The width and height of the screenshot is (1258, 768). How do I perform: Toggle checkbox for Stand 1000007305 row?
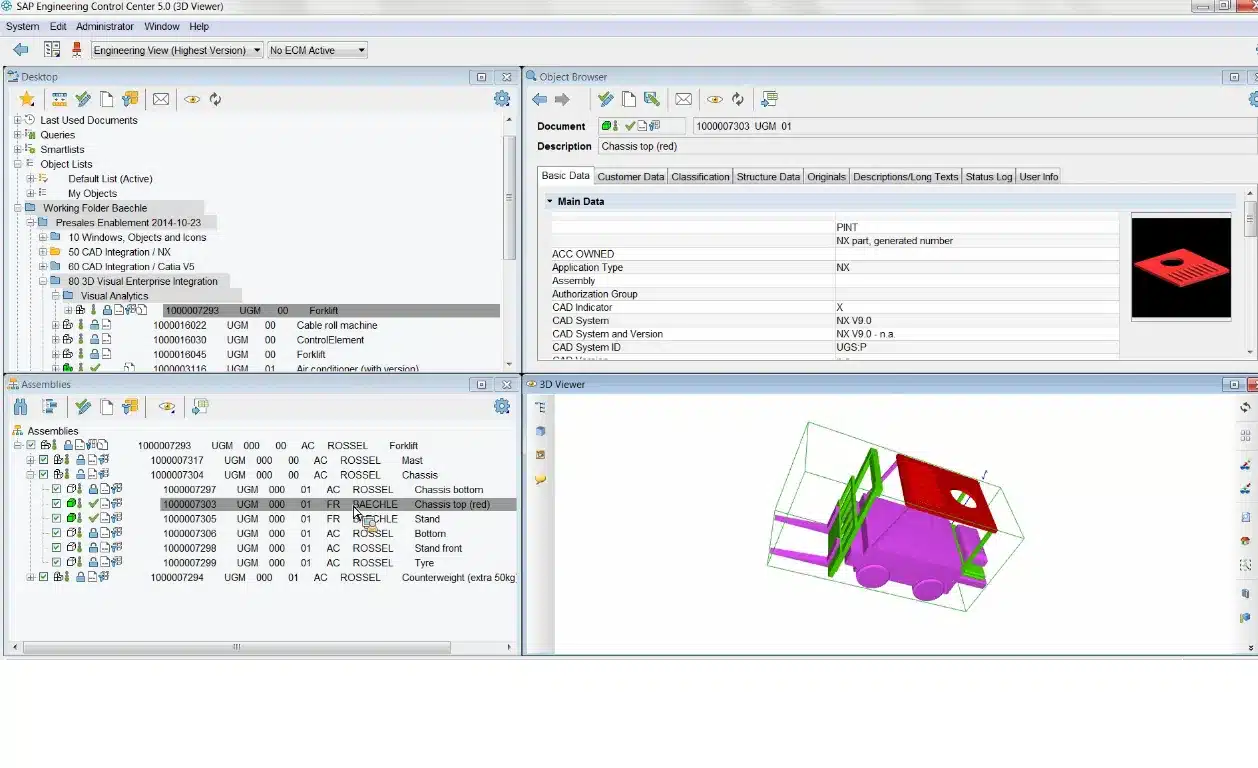[57, 519]
